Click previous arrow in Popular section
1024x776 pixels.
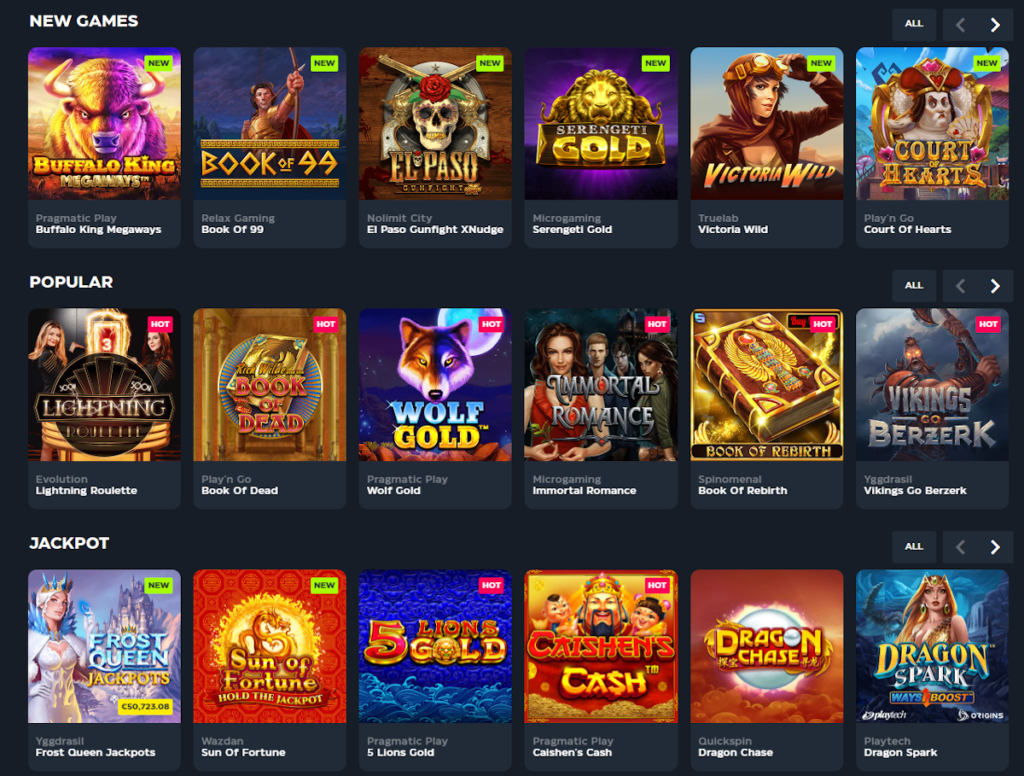(x=961, y=286)
